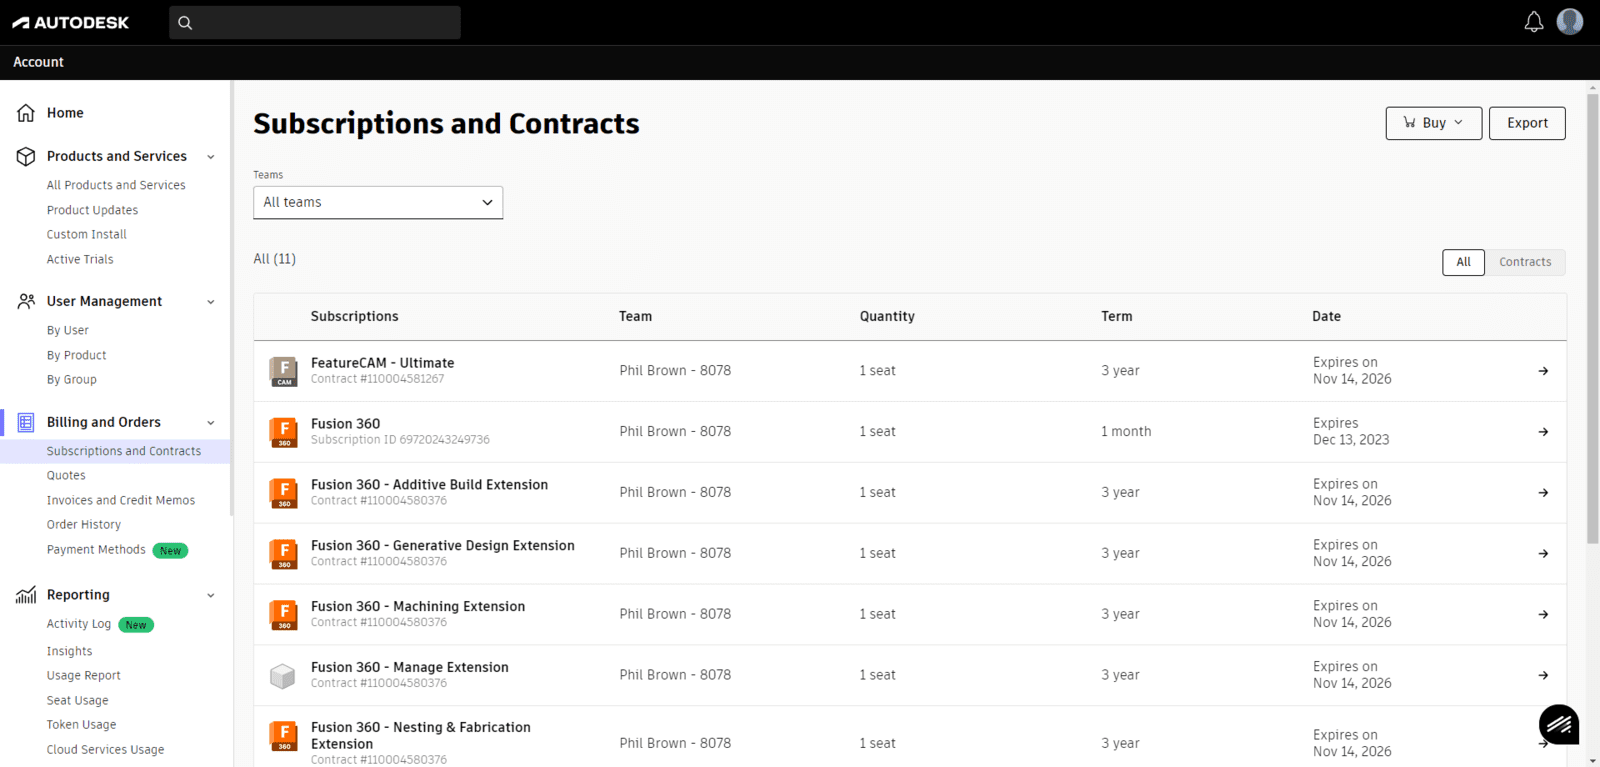Open the chat assistant floating icon
The width and height of the screenshot is (1600, 767).
[x=1558, y=724]
